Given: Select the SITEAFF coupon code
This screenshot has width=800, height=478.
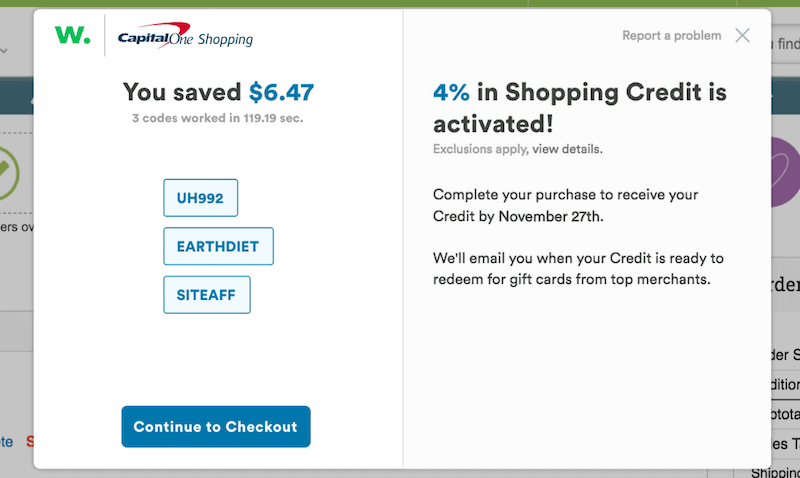Looking at the screenshot, I should click(206, 295).
